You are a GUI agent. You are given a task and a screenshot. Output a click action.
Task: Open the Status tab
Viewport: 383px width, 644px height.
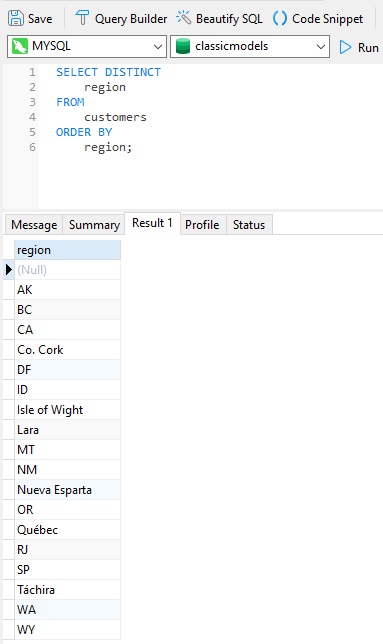coord(249,225)
